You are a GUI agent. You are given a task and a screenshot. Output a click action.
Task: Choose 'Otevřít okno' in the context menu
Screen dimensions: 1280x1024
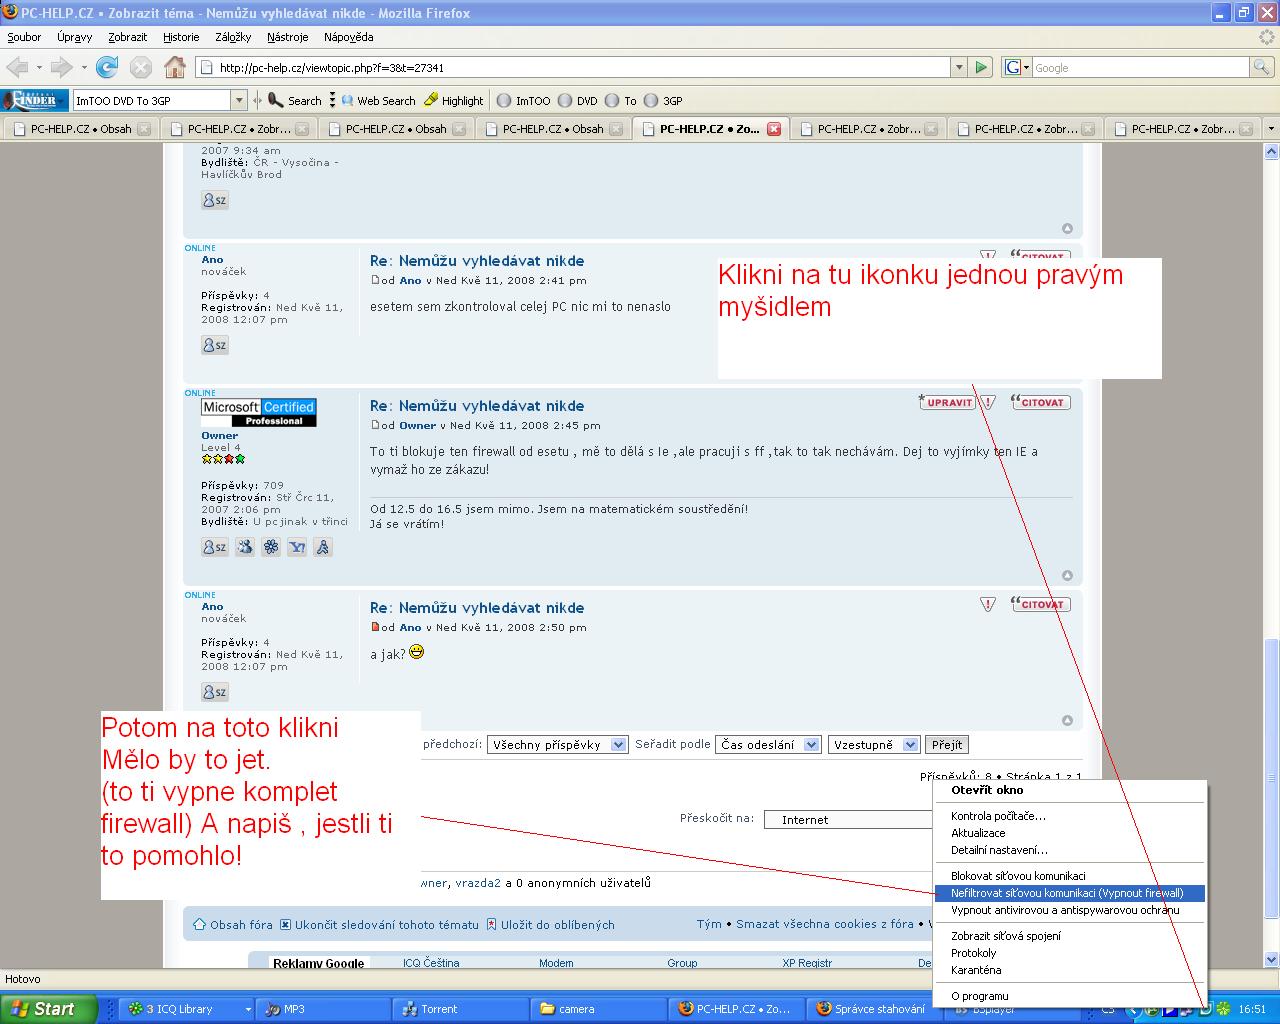pos(1069,790)
